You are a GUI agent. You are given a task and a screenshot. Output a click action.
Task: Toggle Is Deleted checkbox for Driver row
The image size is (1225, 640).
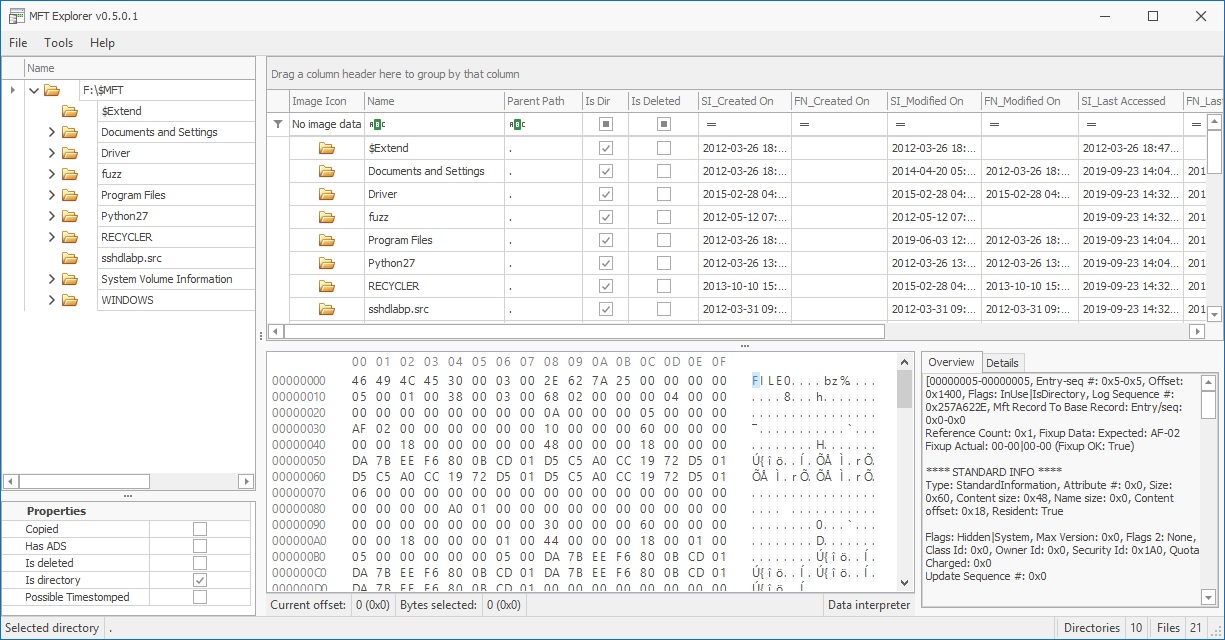(664, 194)
